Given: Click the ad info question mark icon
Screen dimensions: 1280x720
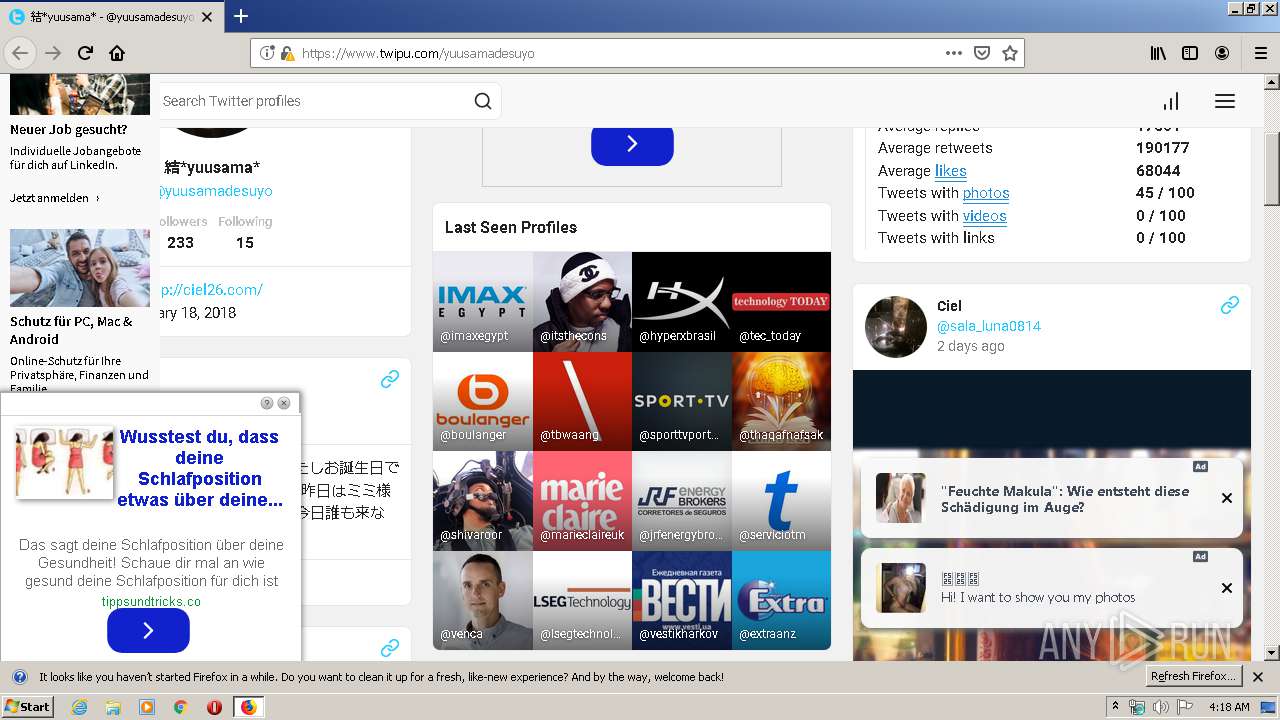Looking at the screenshot, I should pos(267,403).
